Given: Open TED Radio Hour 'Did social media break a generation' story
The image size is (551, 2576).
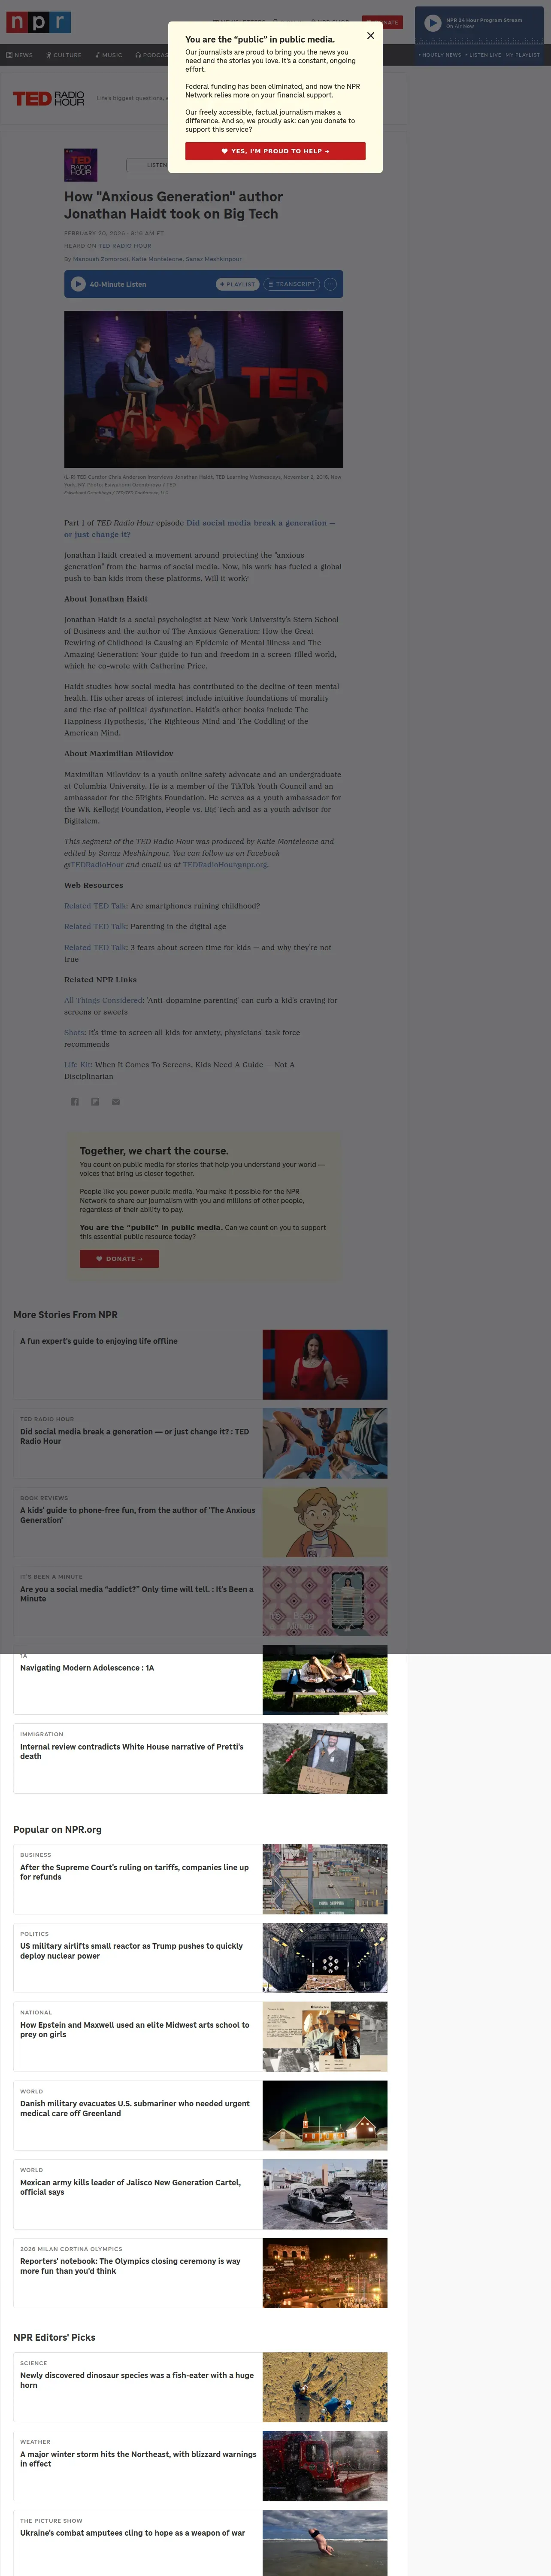Looking at the screenshot, I should [135, 1436].
